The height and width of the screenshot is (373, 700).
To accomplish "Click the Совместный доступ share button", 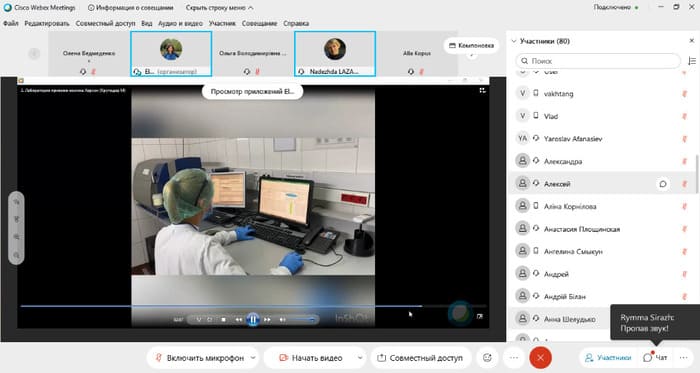I will coord(421,358).
